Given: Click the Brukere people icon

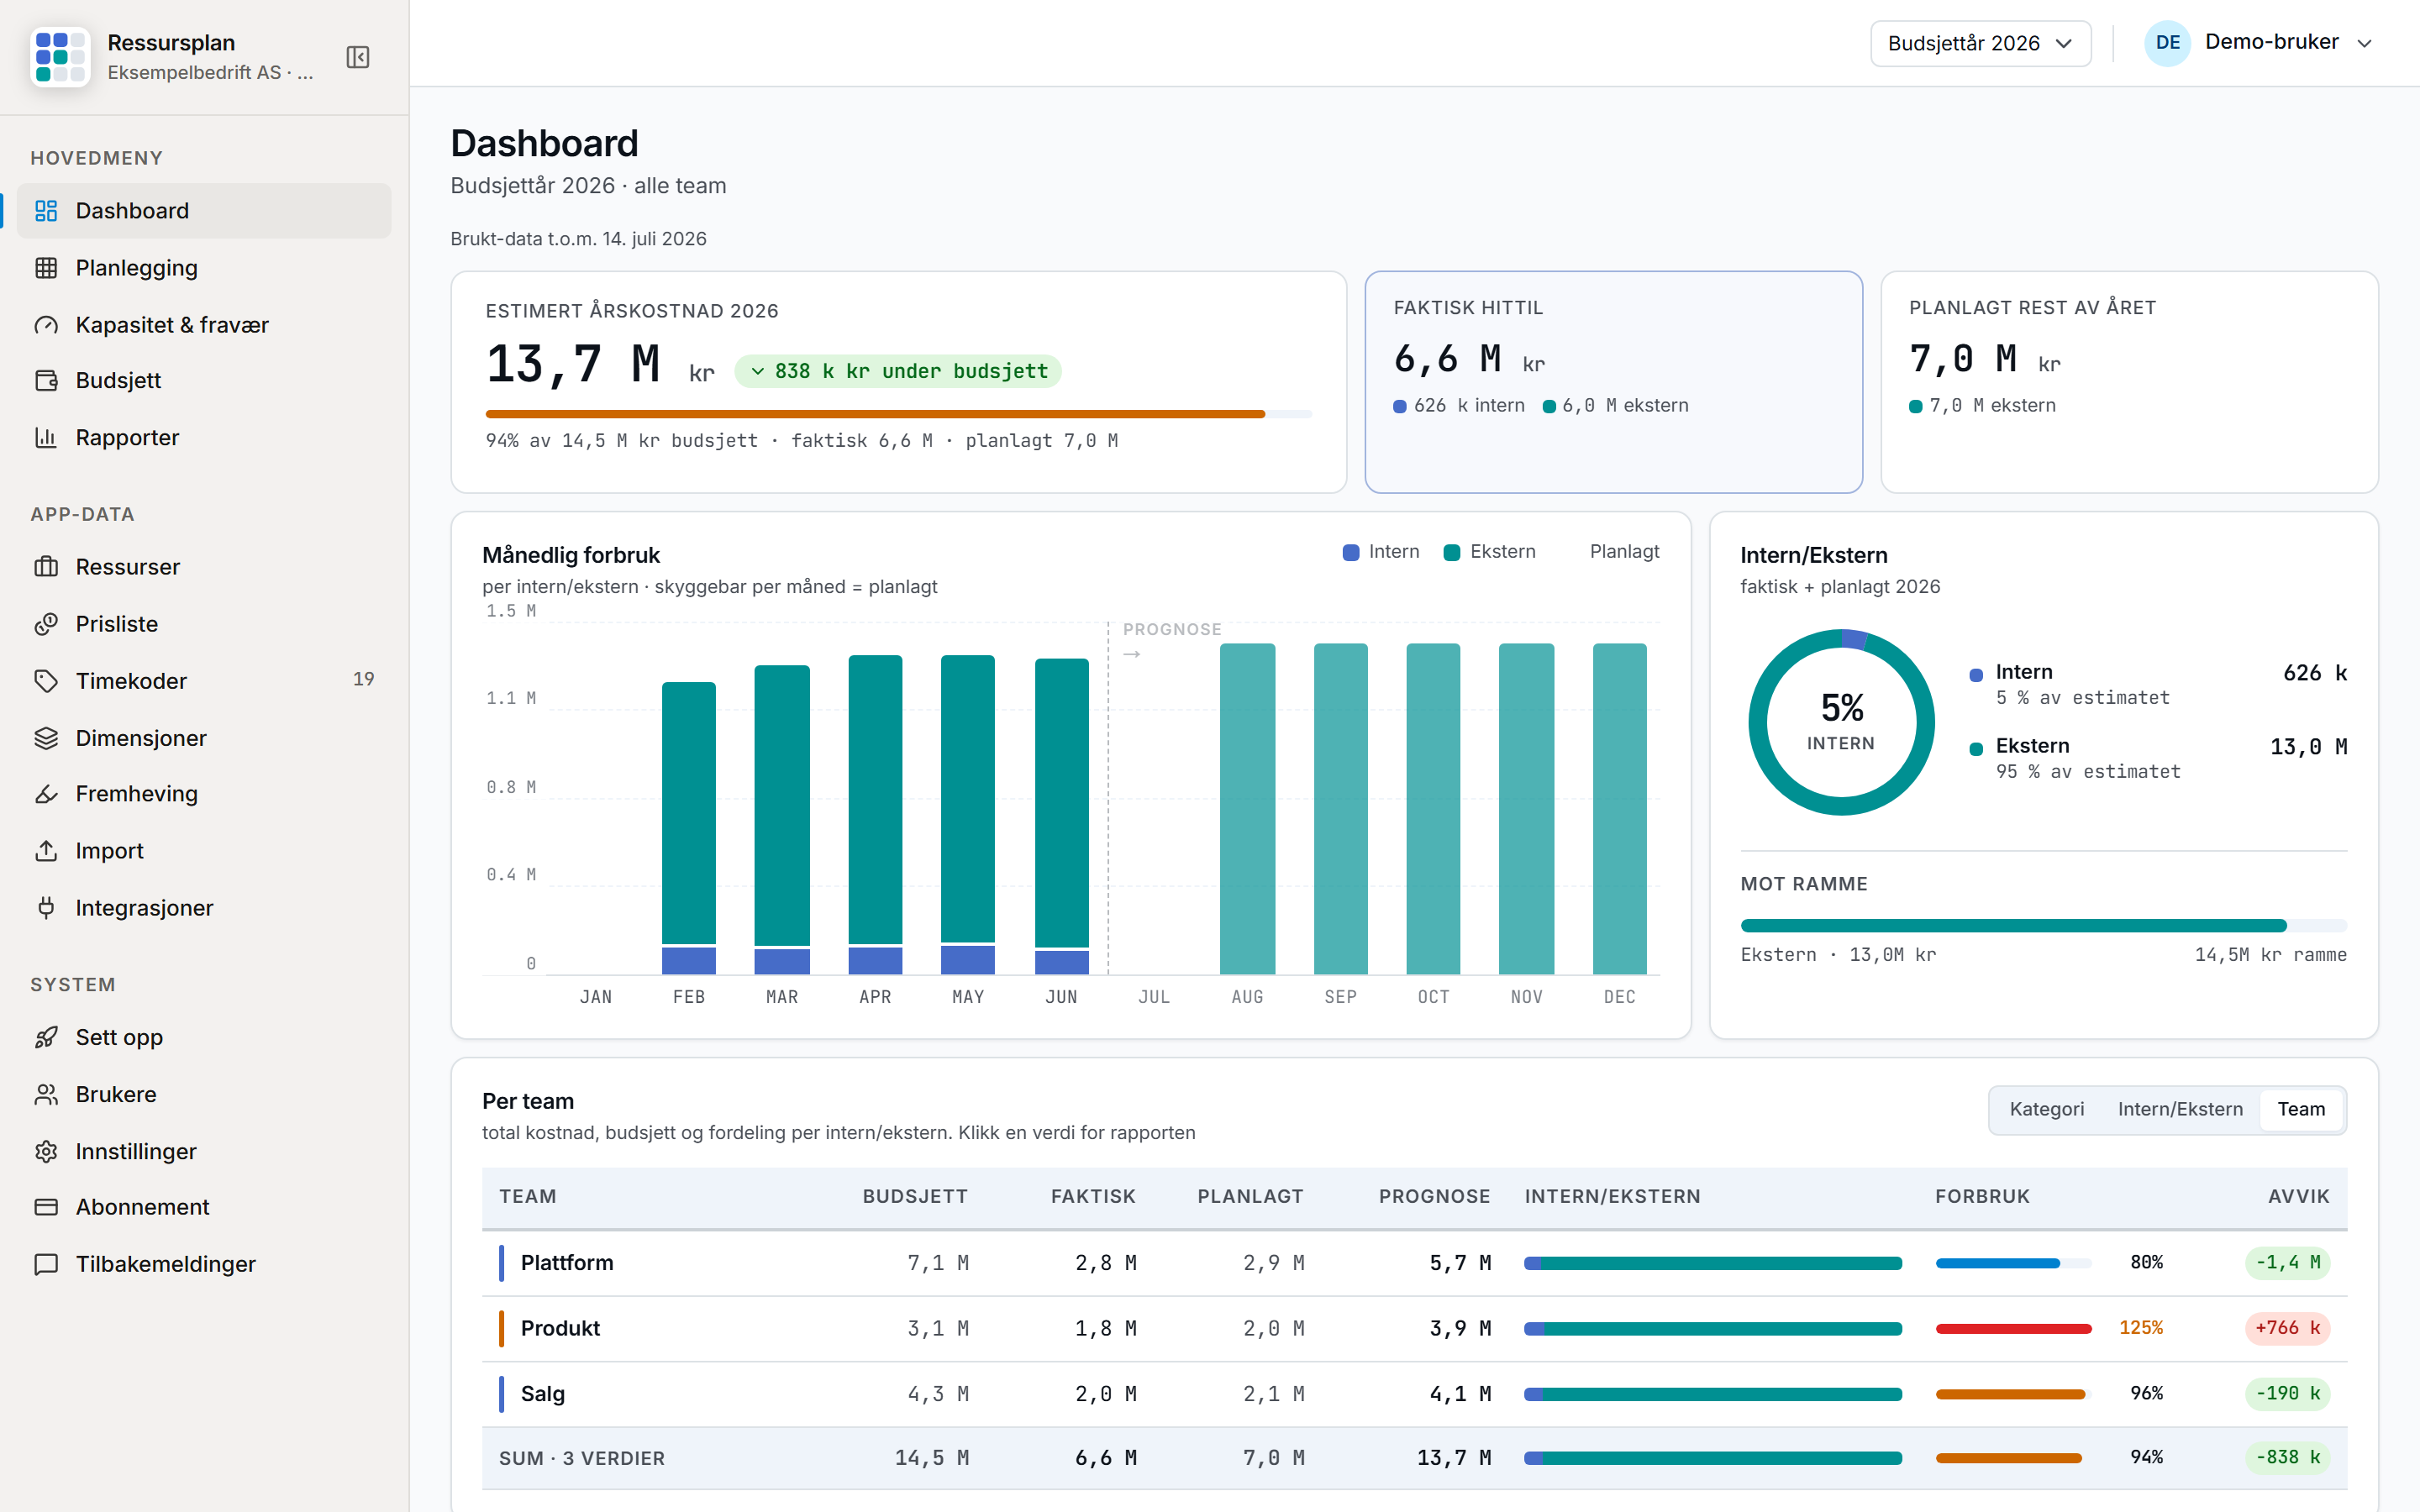Looking at the screenshot, I should point(46,1094).
